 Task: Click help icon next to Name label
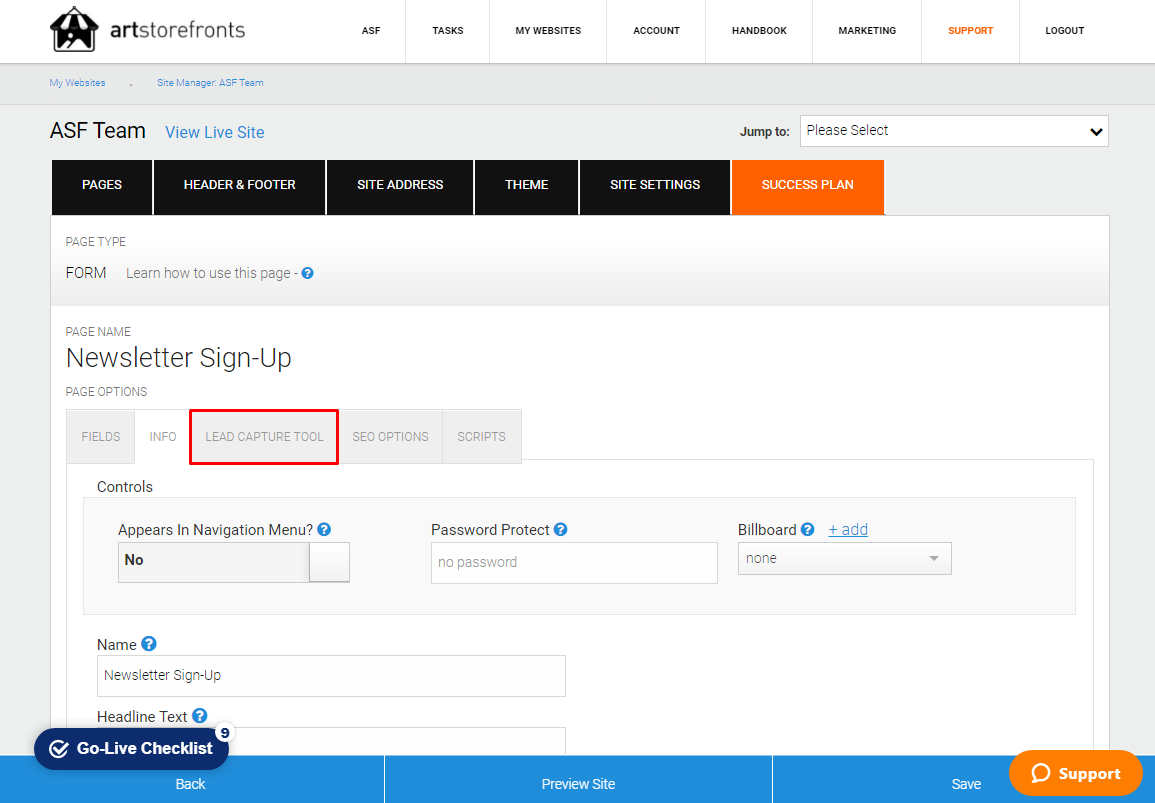pyautogui.click(x=149, y=644)
